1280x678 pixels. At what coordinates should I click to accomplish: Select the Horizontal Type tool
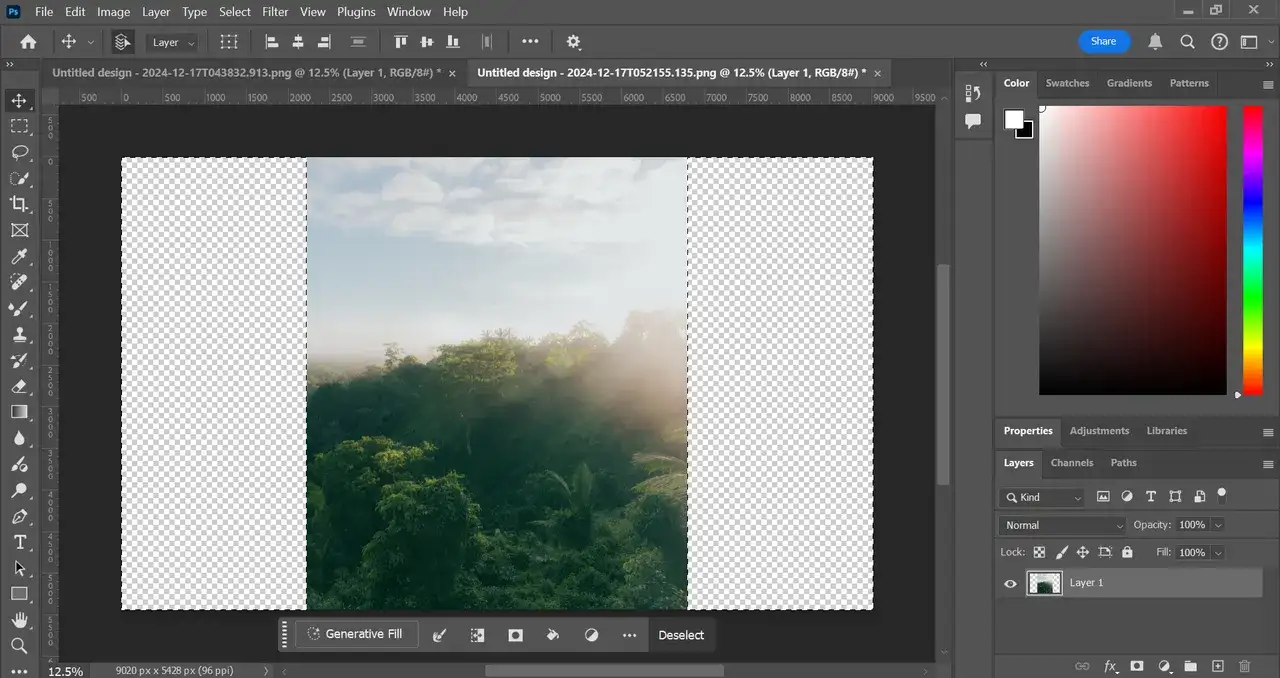click(19, 542)
